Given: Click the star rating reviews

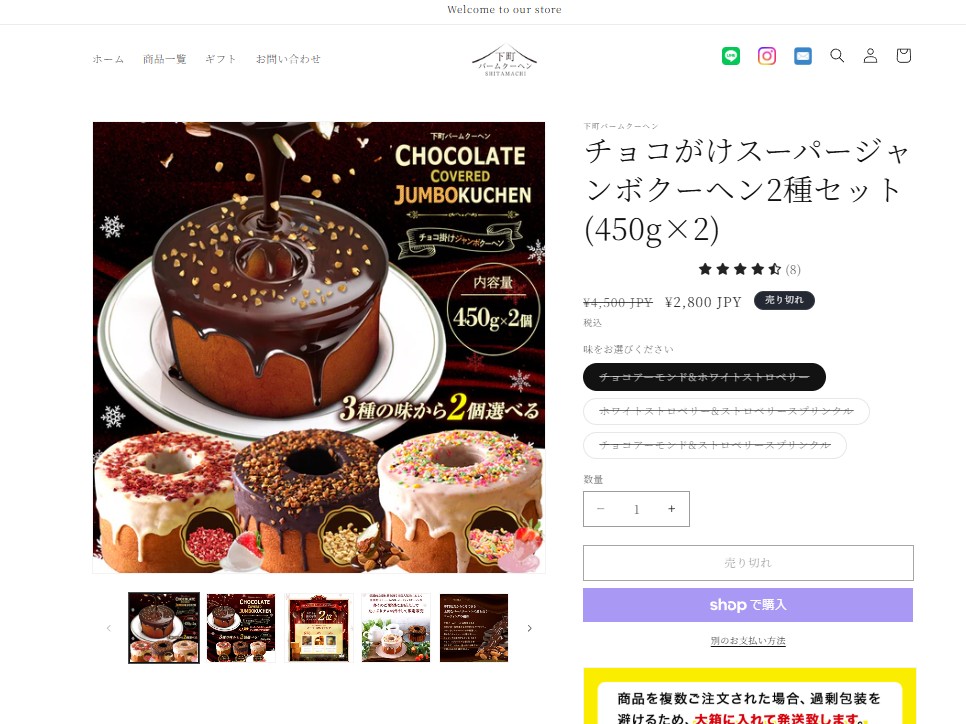Looking at the screenshot, I should coord(749,269).
